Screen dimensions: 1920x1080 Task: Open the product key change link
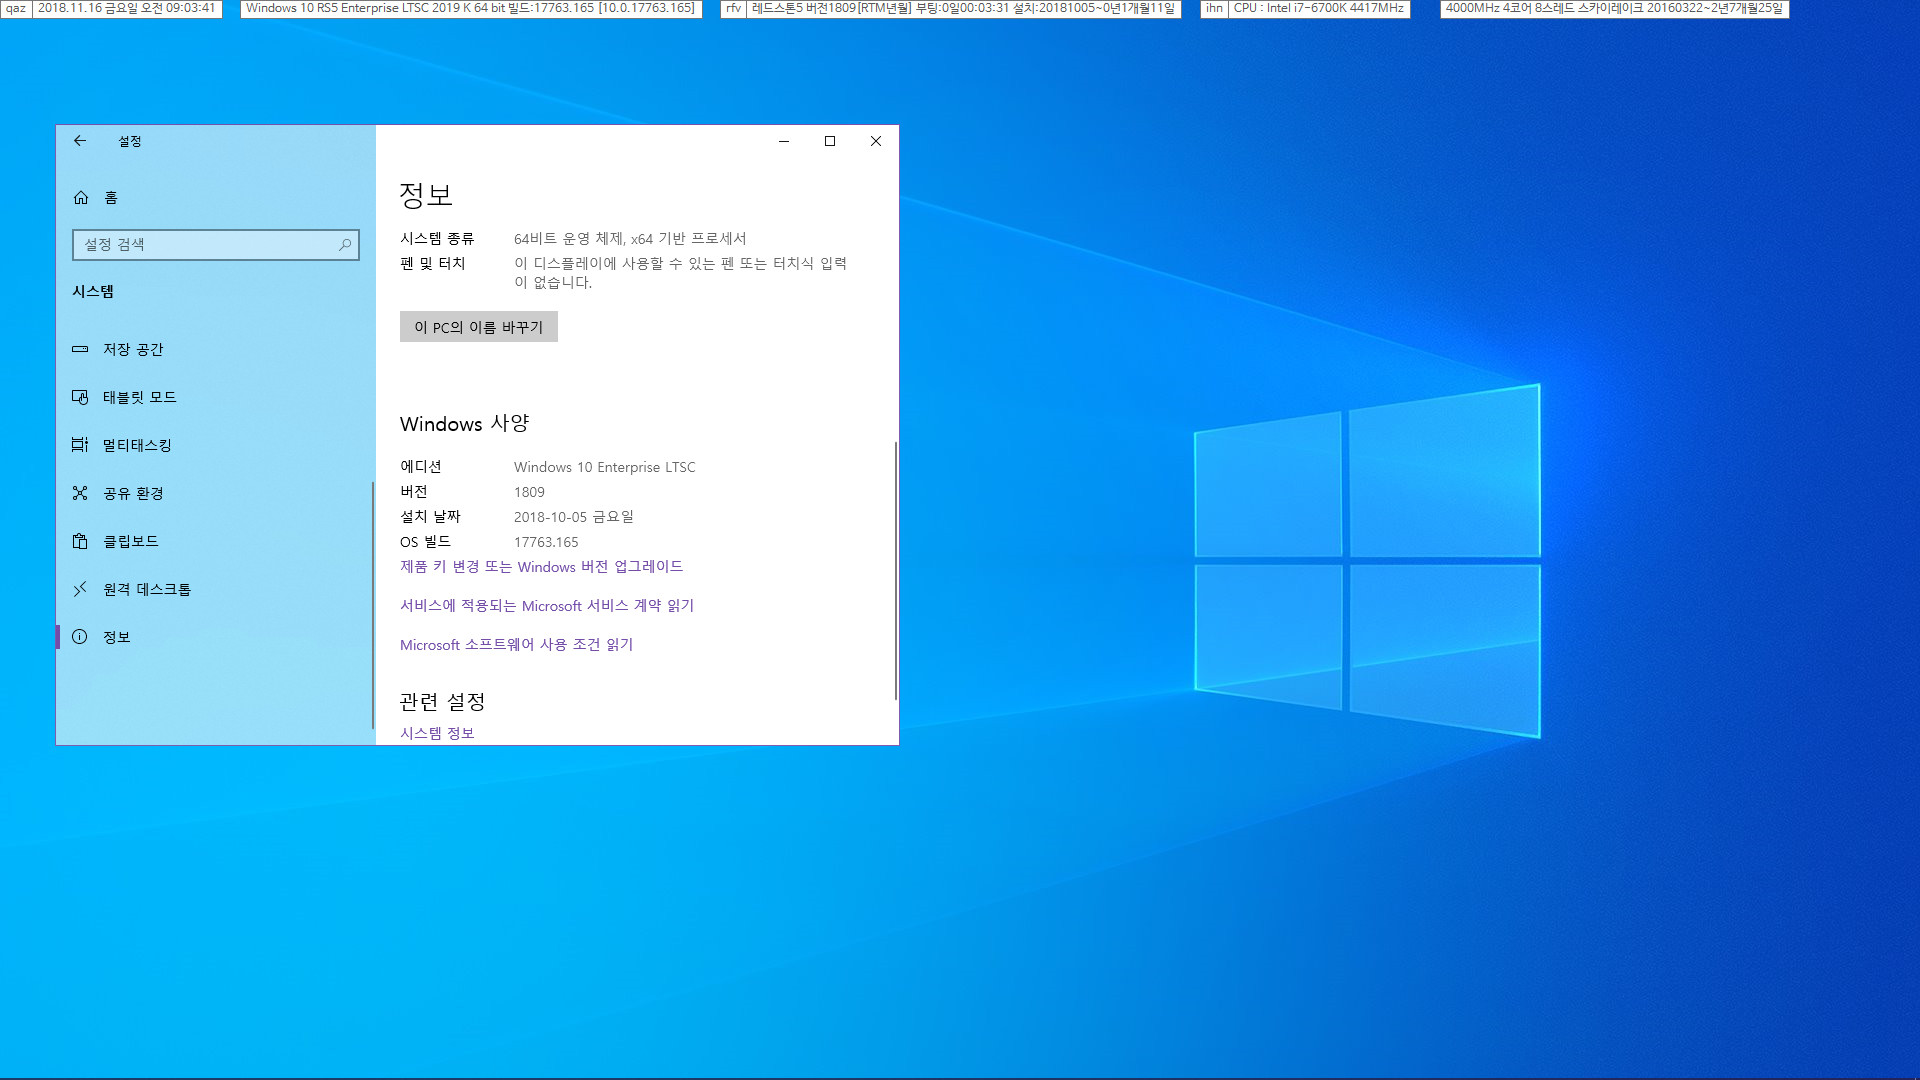(541, 567)
